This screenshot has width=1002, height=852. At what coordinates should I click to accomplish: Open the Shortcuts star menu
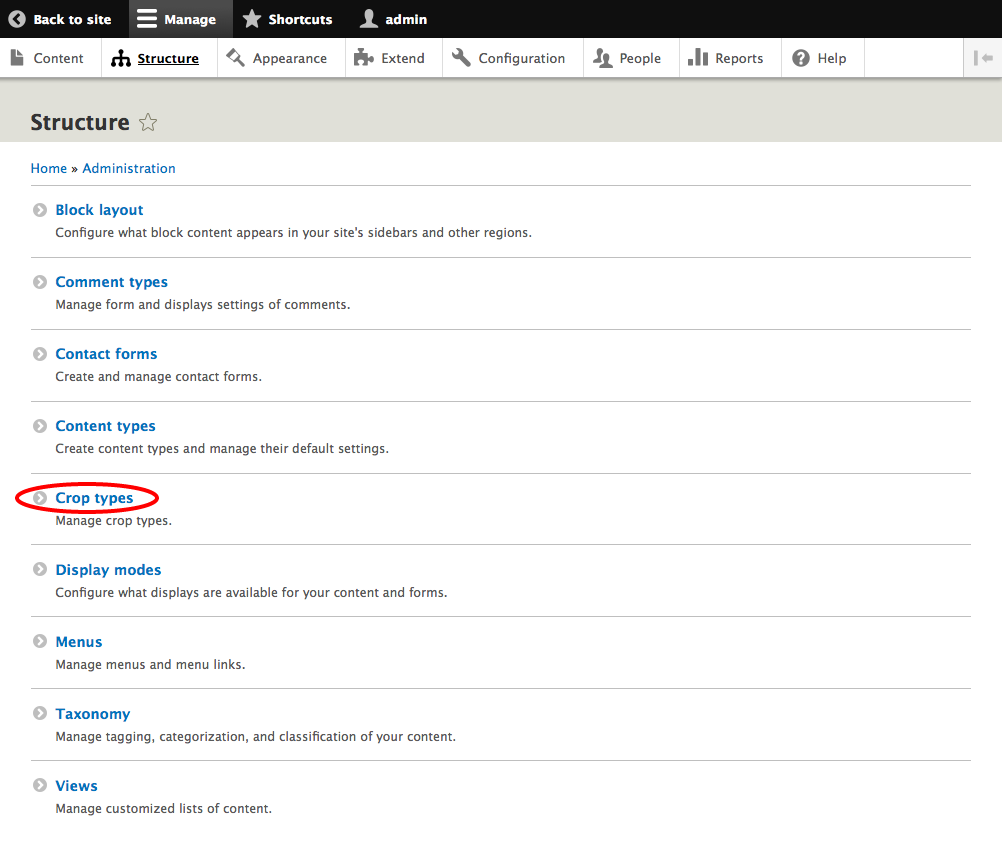point(288,19)
